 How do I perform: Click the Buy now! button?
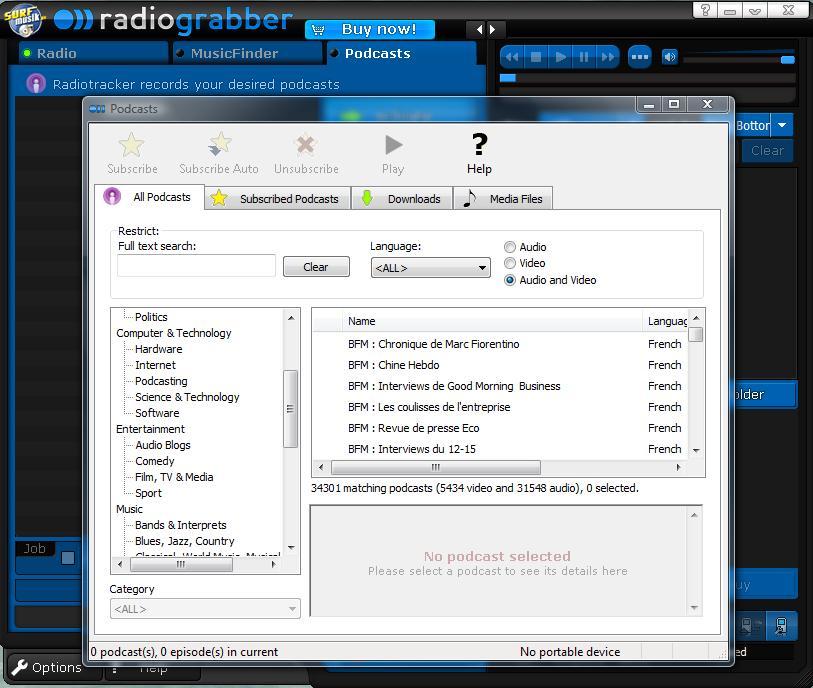pos(369,29)
